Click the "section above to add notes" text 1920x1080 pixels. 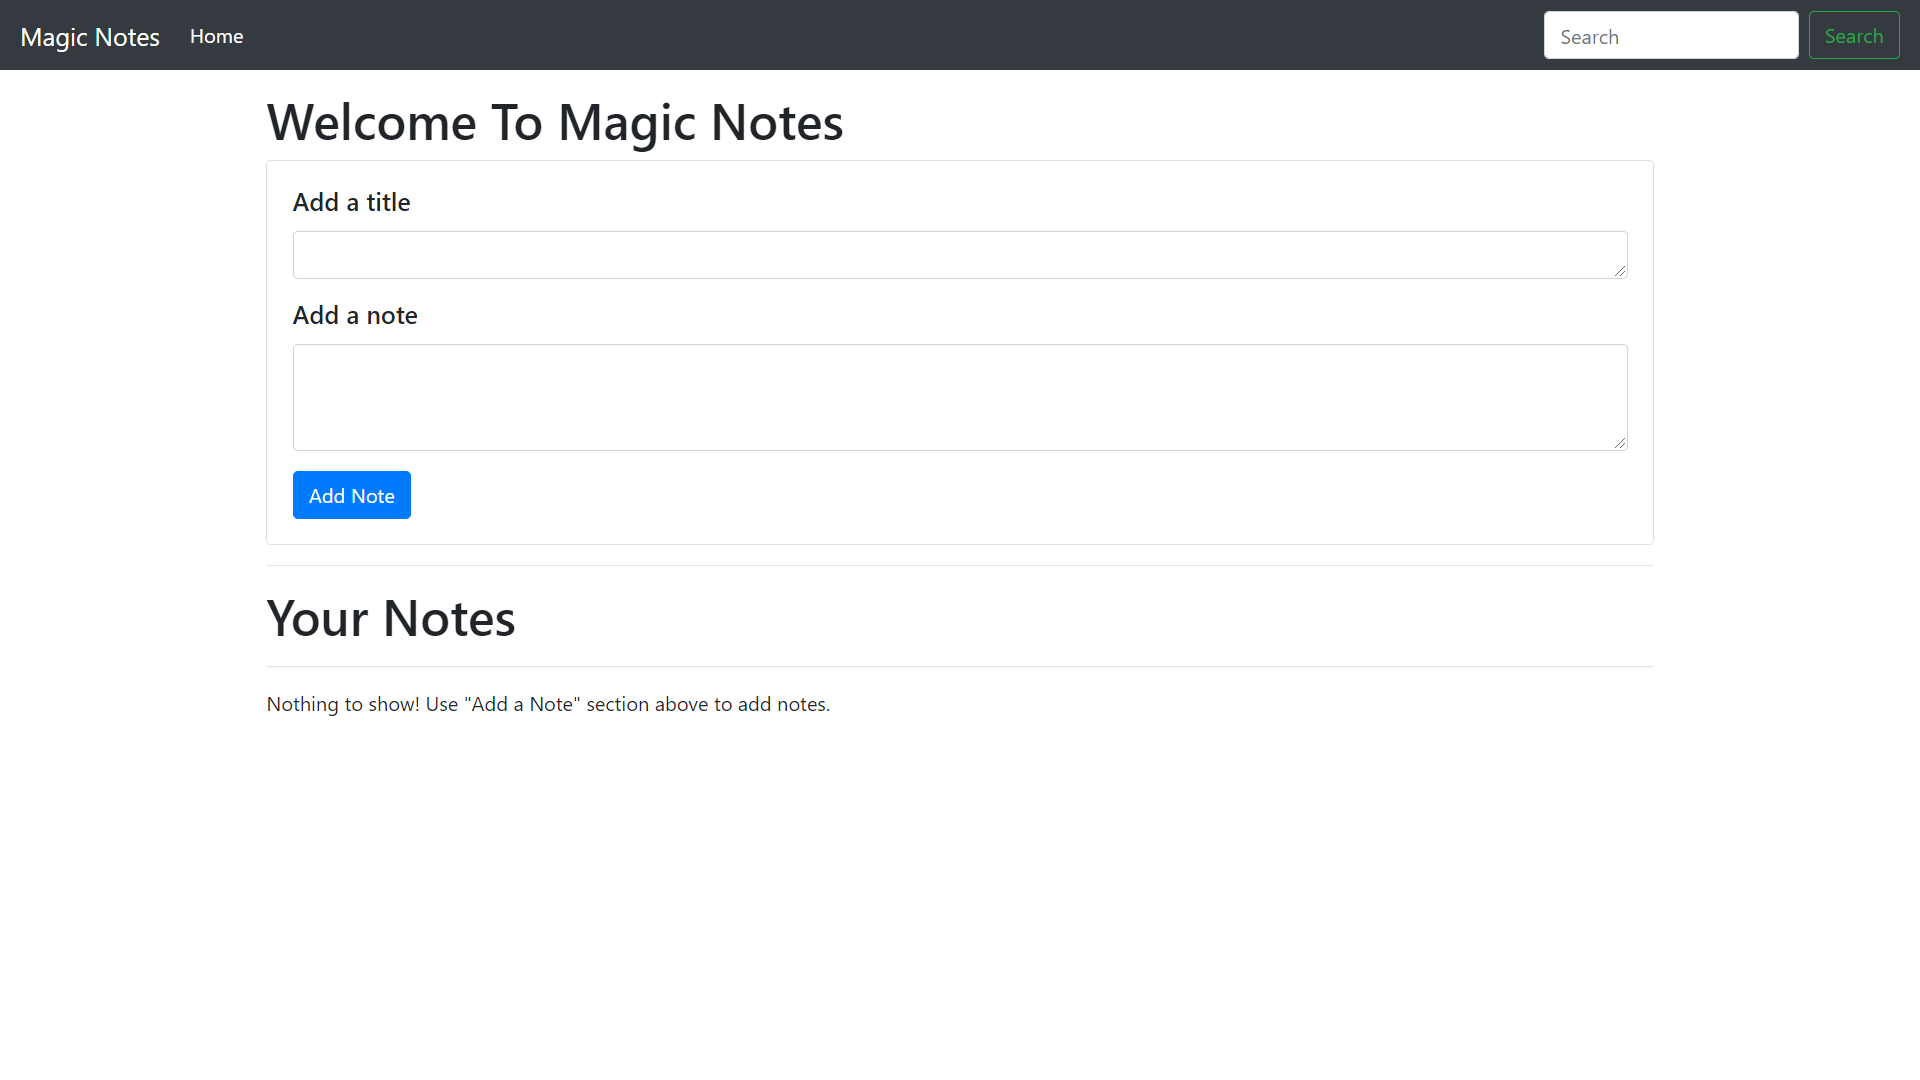(708, 704)
